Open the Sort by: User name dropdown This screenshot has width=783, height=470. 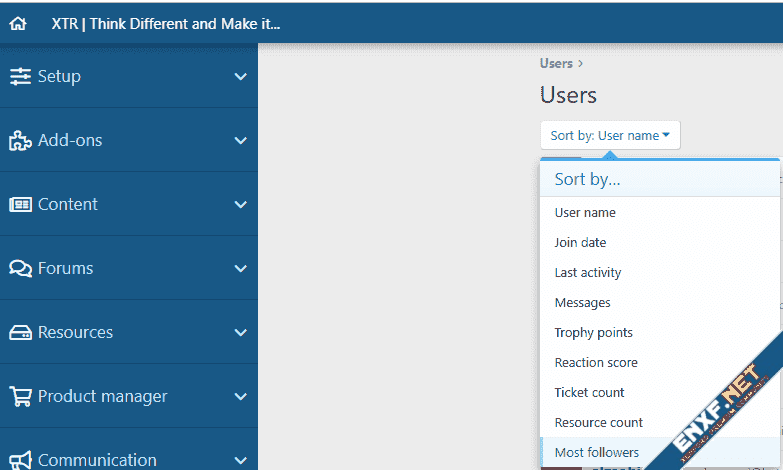pyautogui.click(x=610, y=135)
